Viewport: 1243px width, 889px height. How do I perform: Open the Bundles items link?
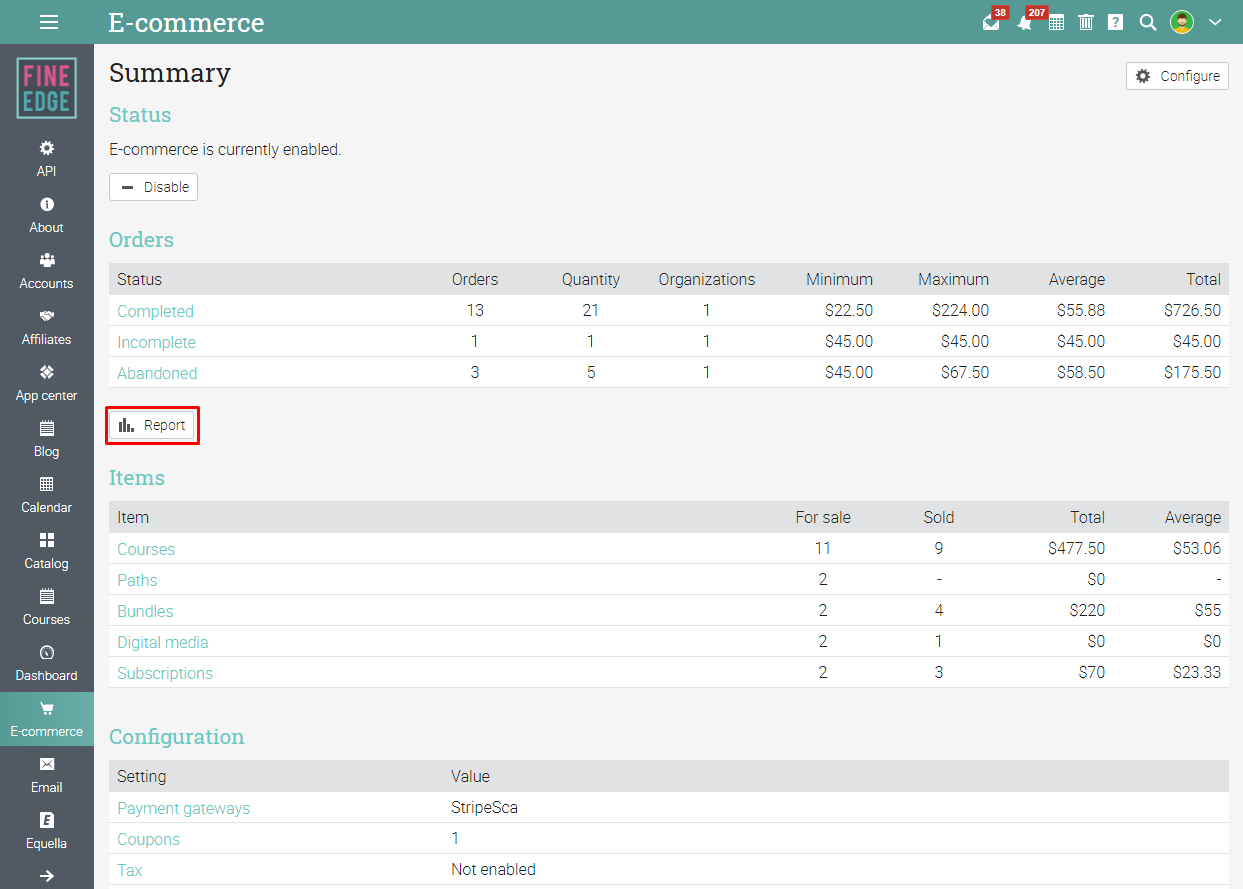click(145, 611)
